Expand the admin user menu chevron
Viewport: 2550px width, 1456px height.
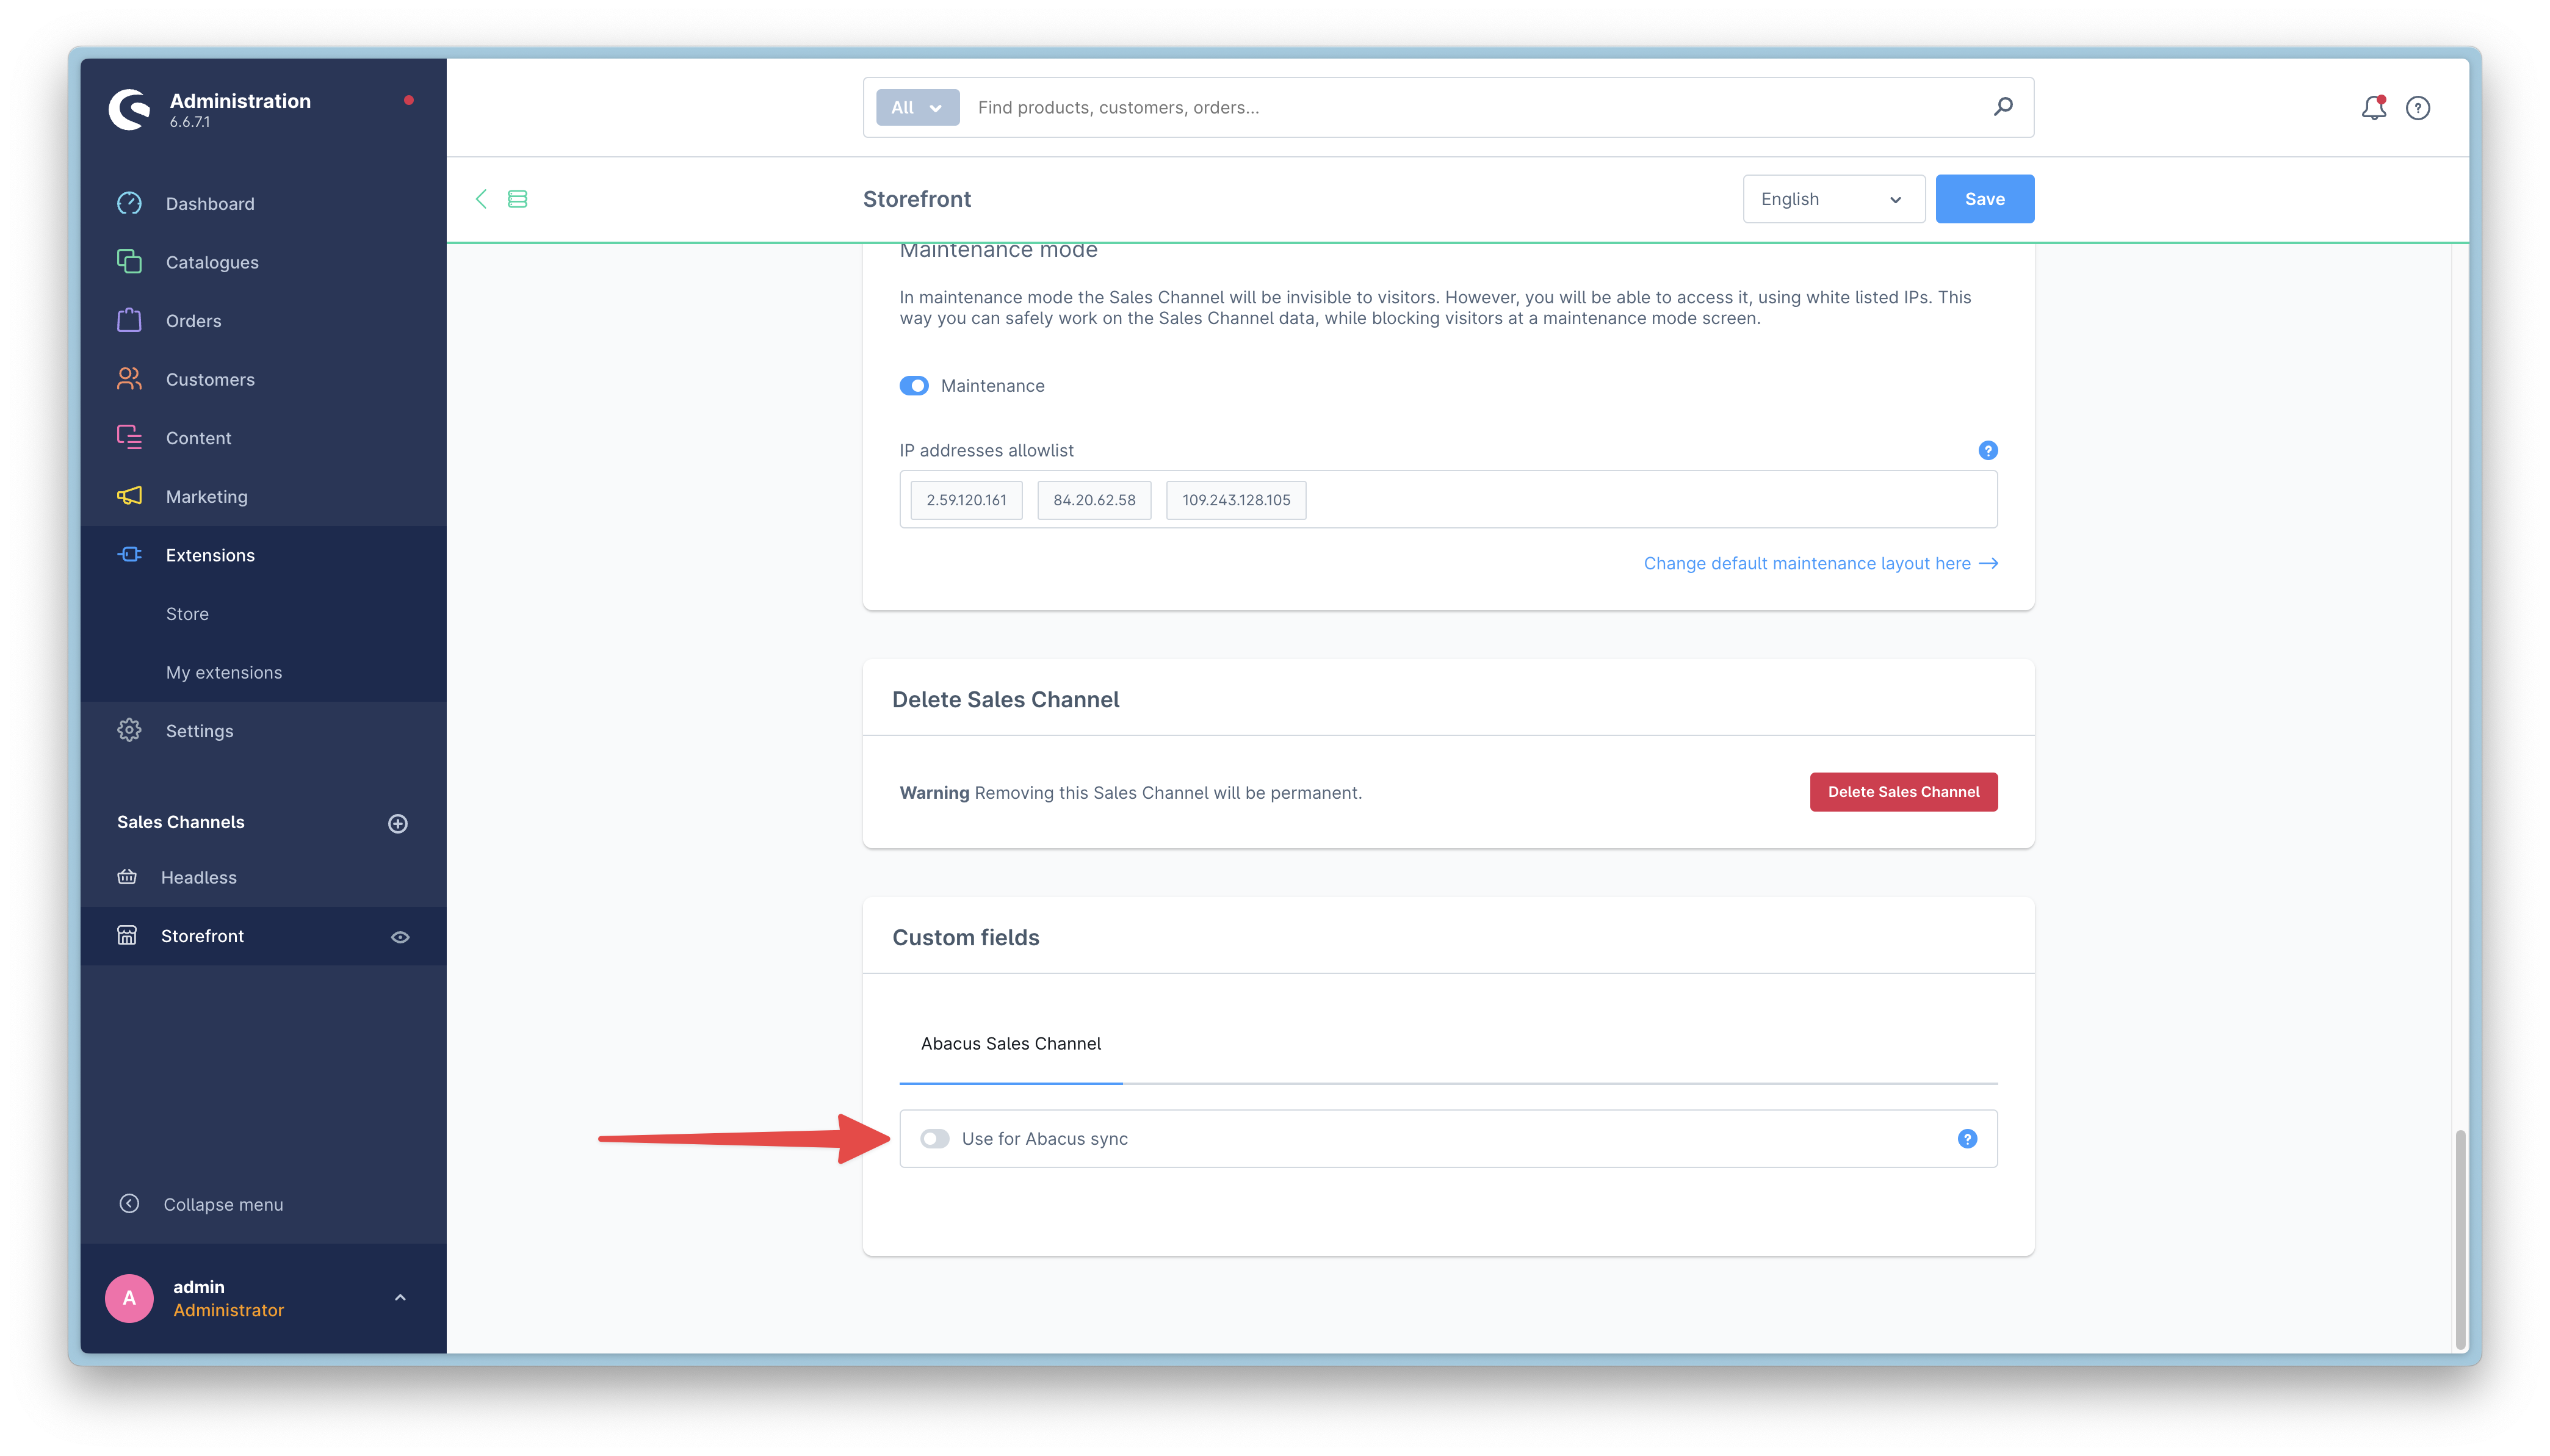[x=400, y=1298]
